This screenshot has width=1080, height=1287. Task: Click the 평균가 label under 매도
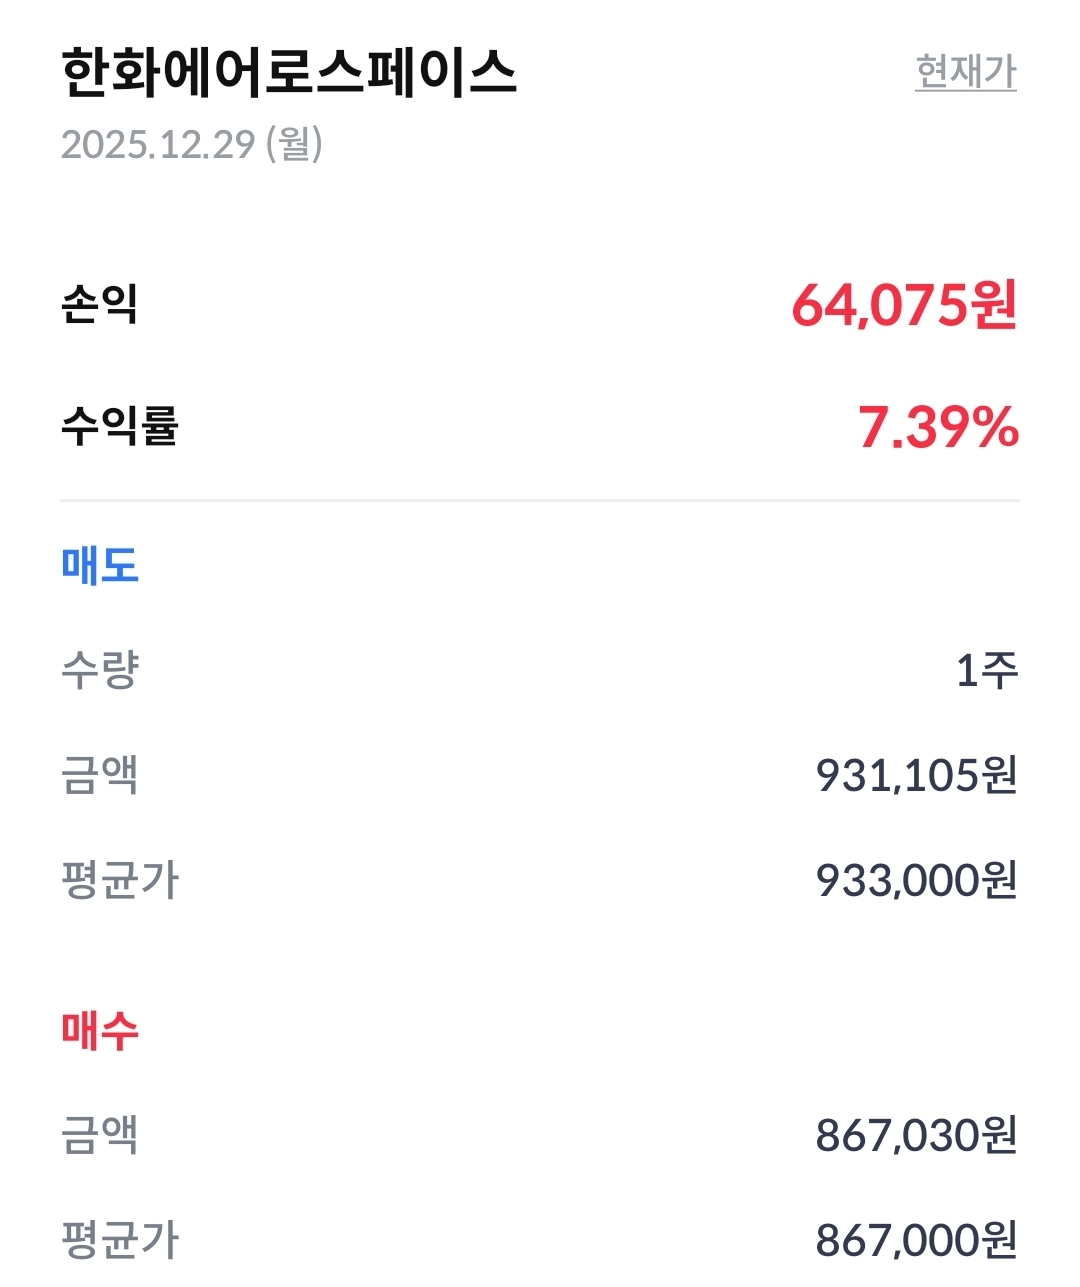(119, 880)
